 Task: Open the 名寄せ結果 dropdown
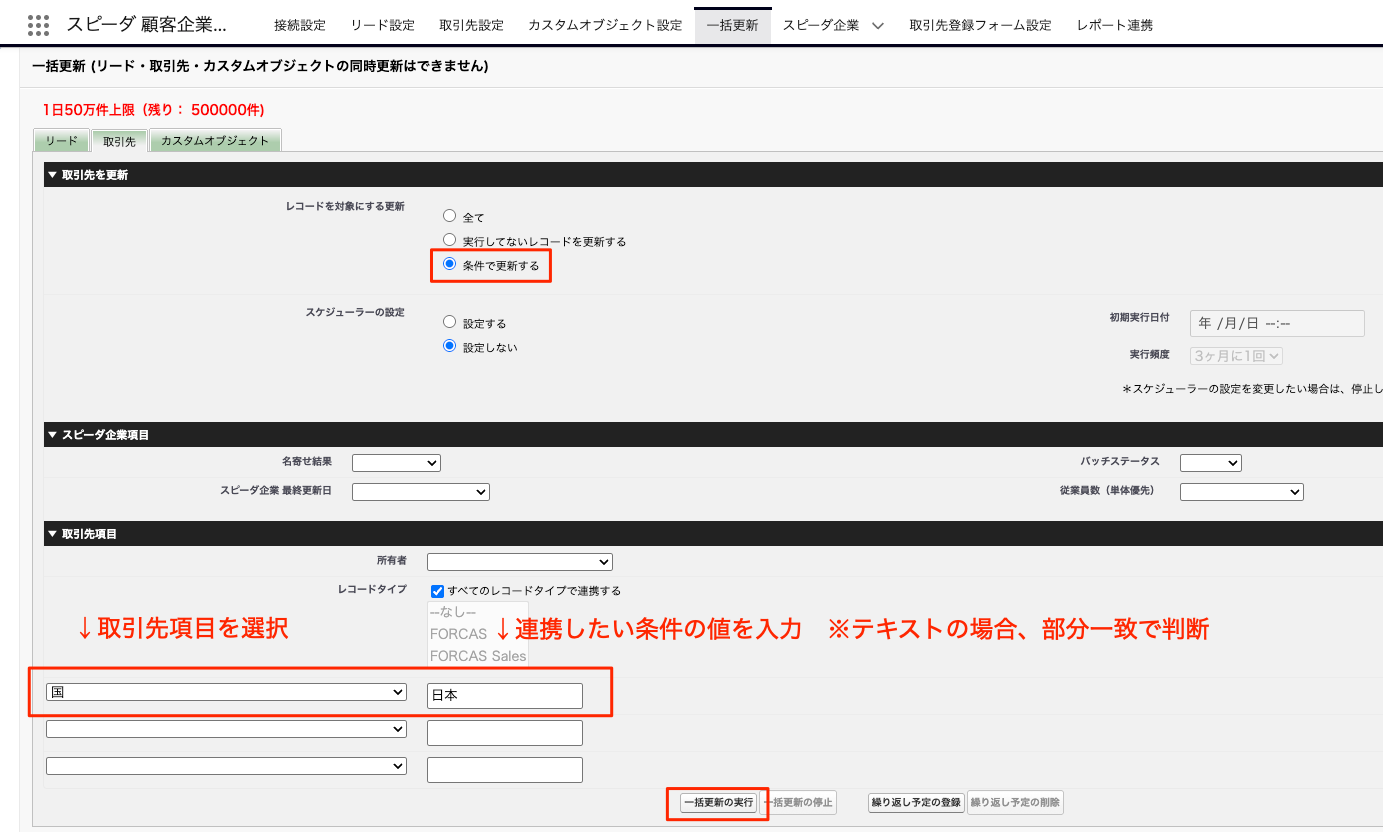tap(396, 463)
